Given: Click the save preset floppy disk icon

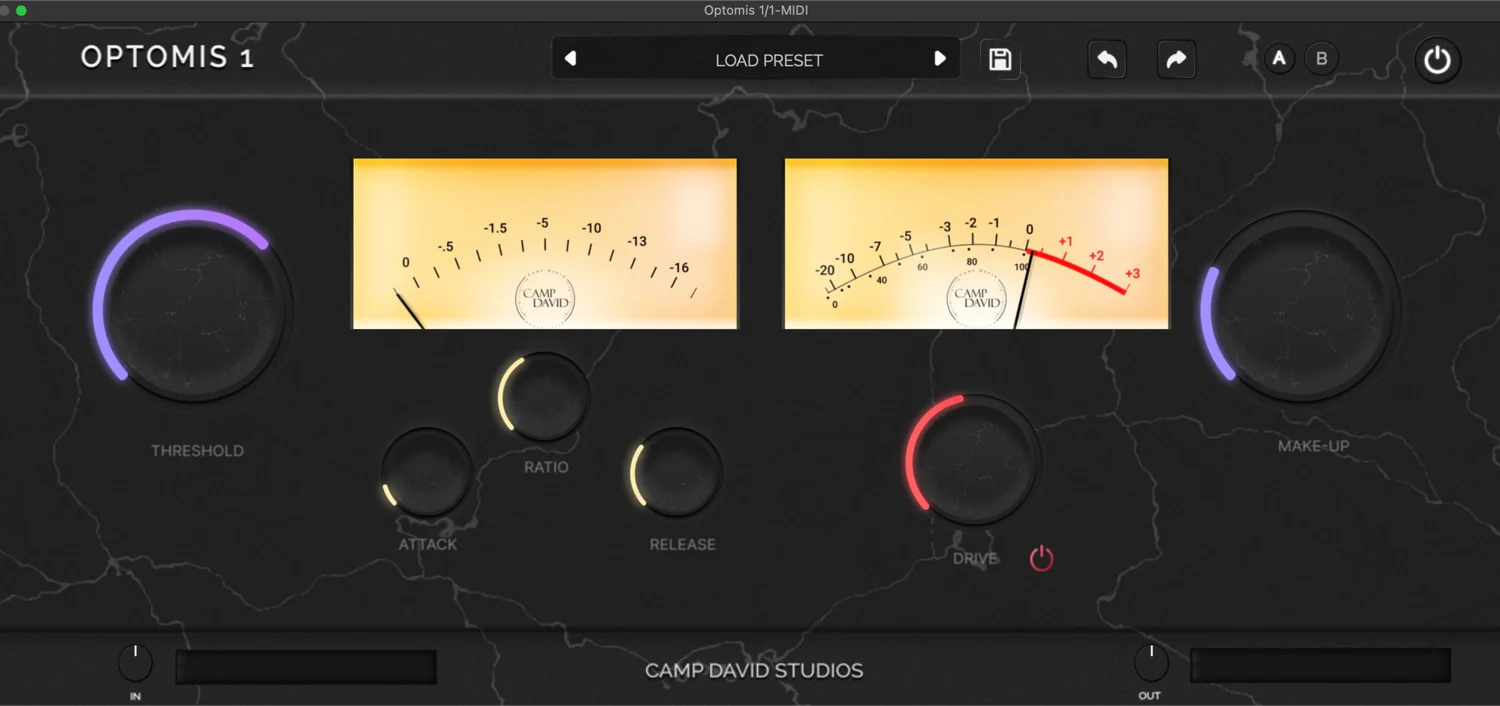Looking at the screenshot, I should point(999,60).
